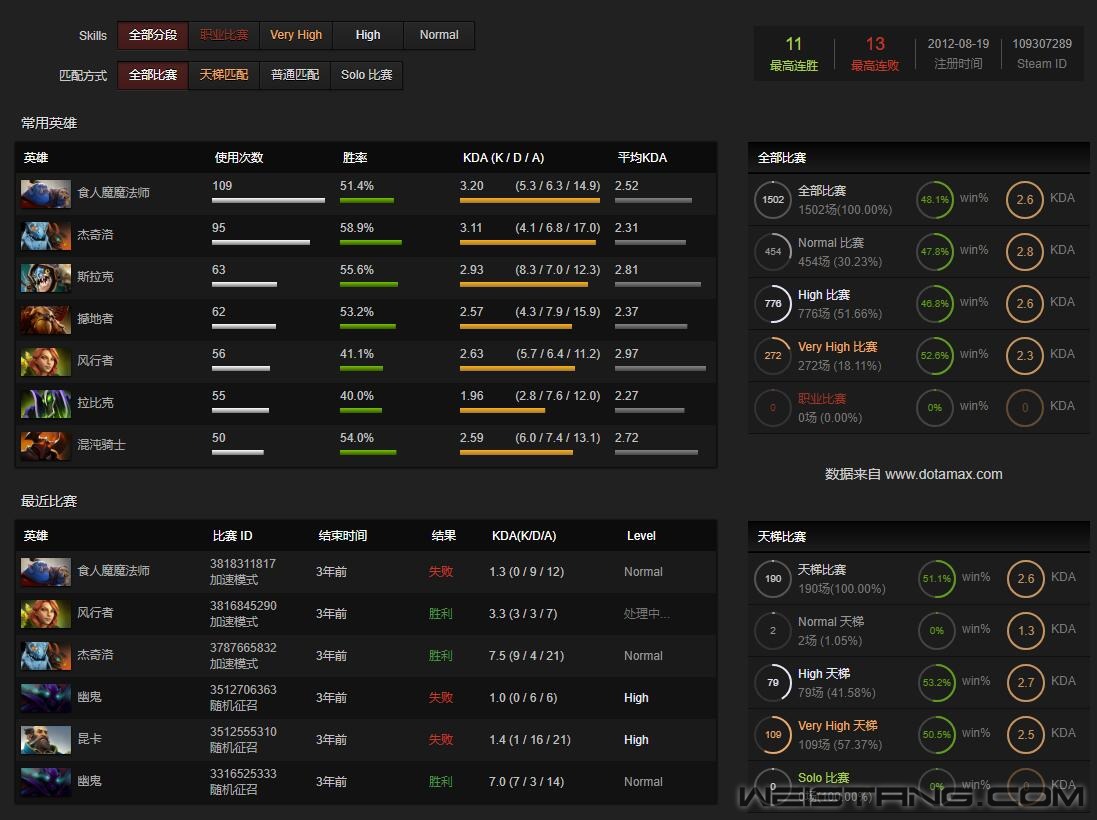Click the 53.2% ladder win rate circle

click(x=937, y=682)
